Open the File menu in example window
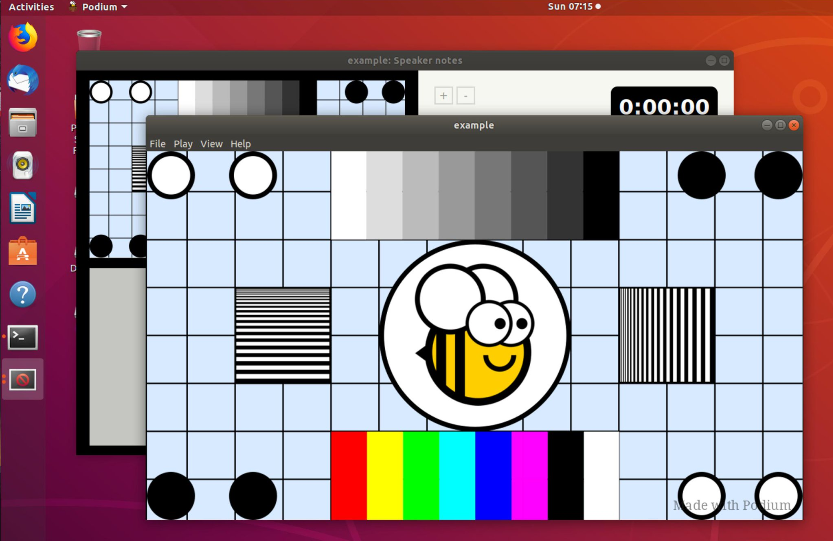This screenshot has height=541, width=833. tap(157, 143)
